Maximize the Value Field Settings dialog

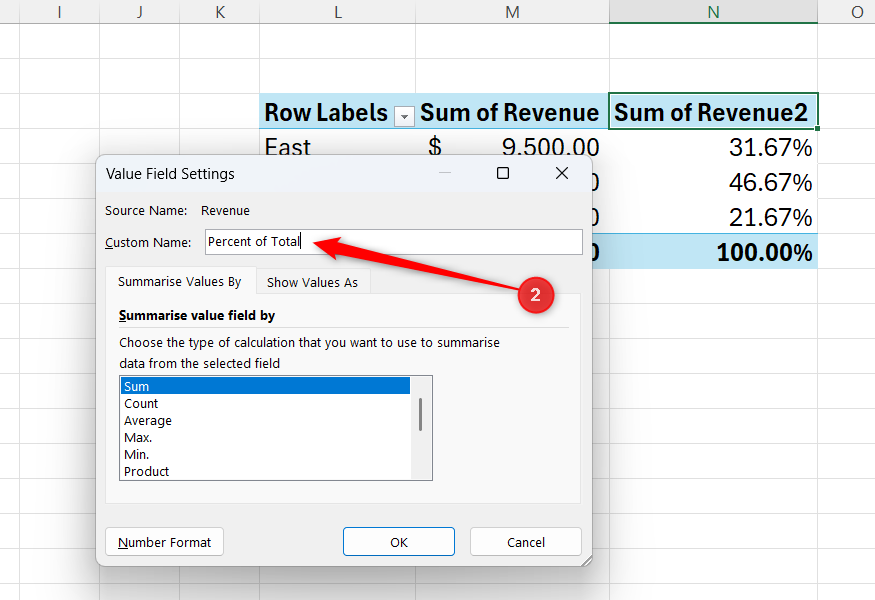[x=503, y=174]
